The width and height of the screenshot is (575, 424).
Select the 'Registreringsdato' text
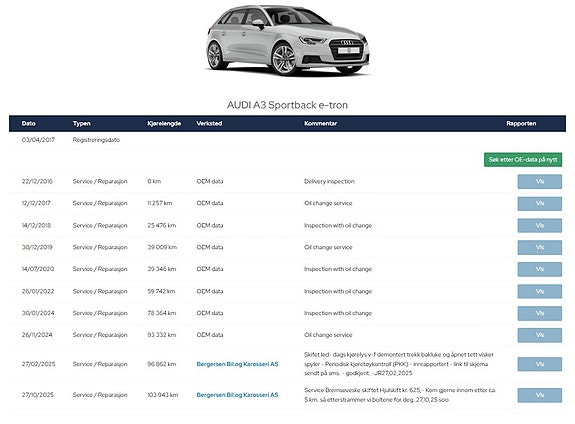point(96,140)
